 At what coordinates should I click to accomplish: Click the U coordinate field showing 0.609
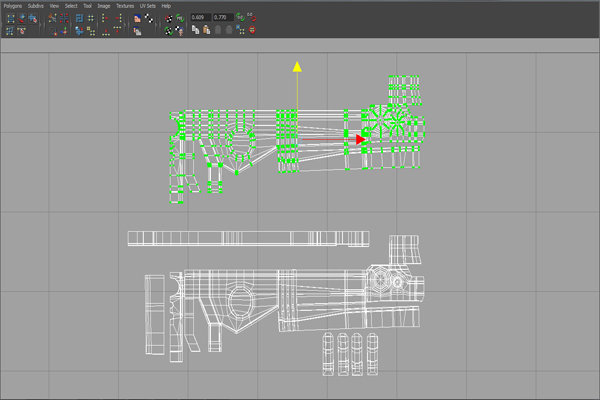[x=201, y=17]
